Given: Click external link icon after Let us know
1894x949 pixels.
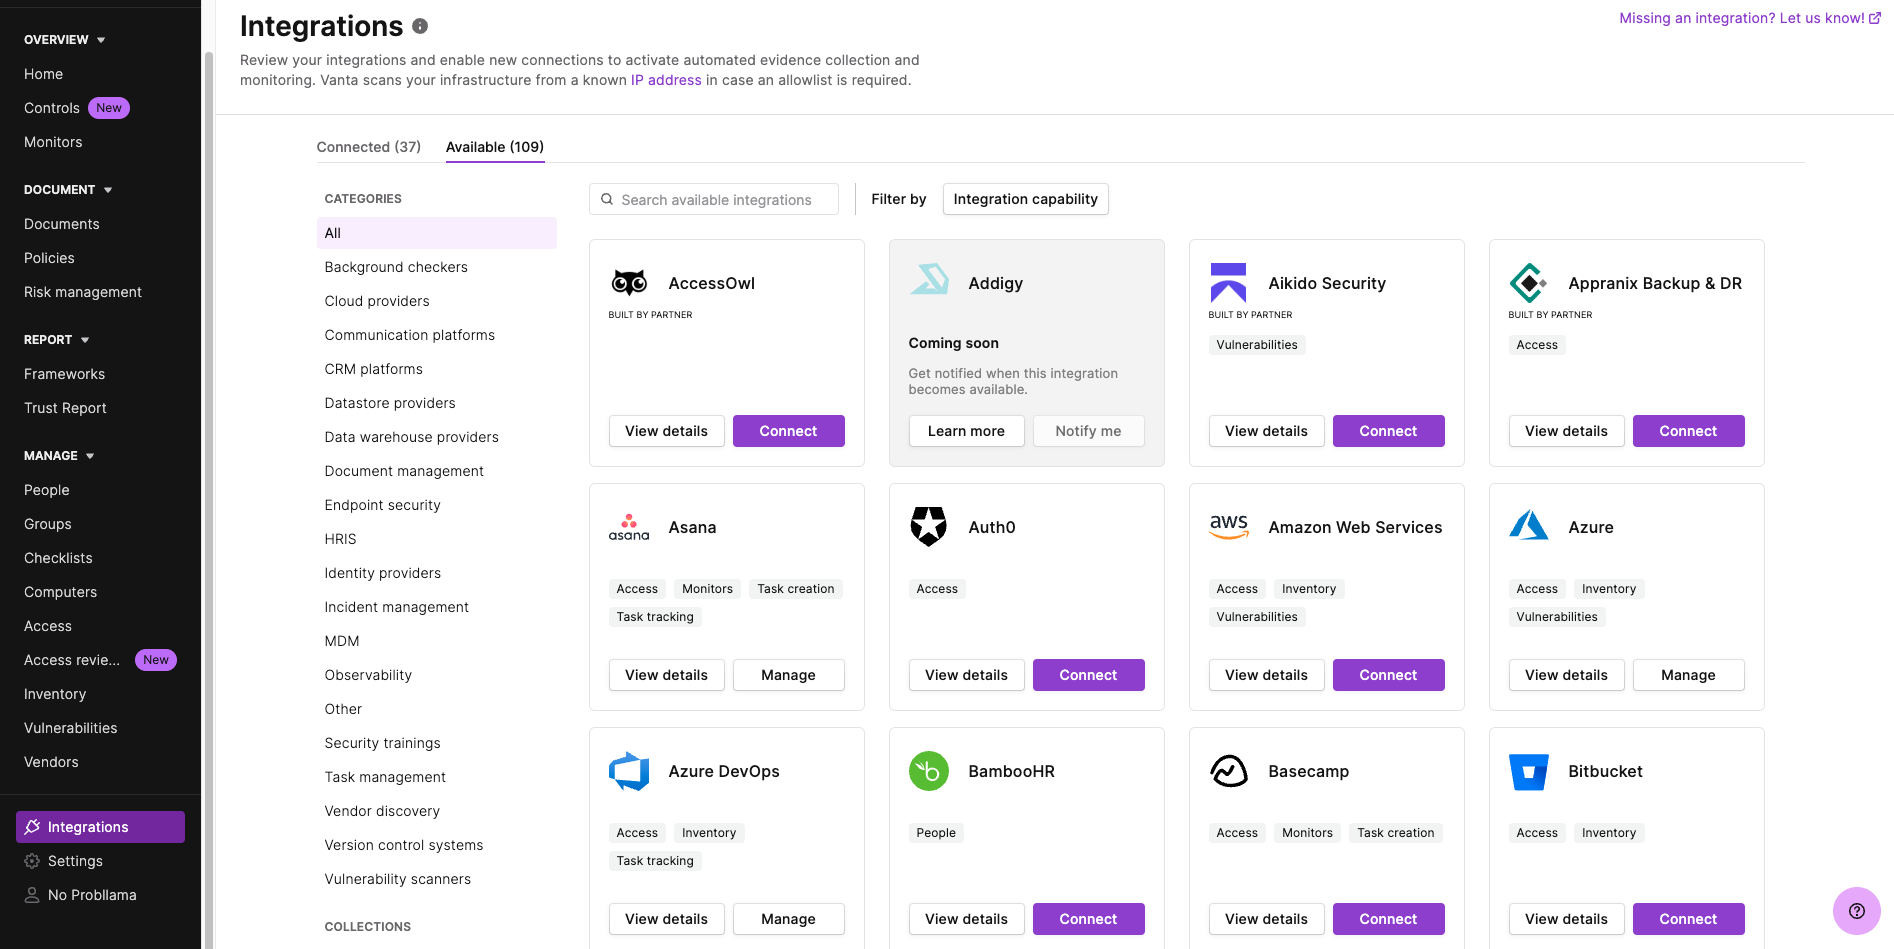Looking at the screenshot, I should [x=1875, y=18].
